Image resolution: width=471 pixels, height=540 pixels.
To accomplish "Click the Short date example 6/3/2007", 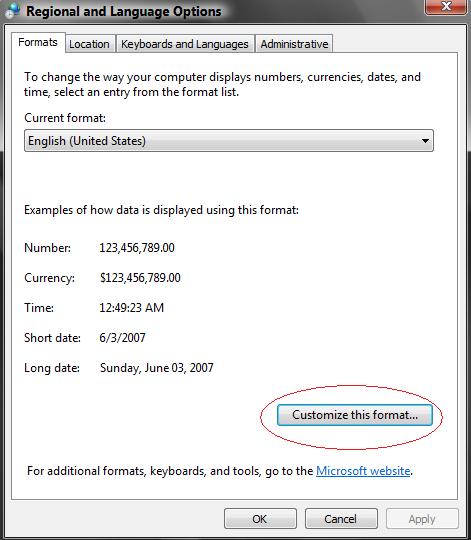I will [x=122, y=338].
